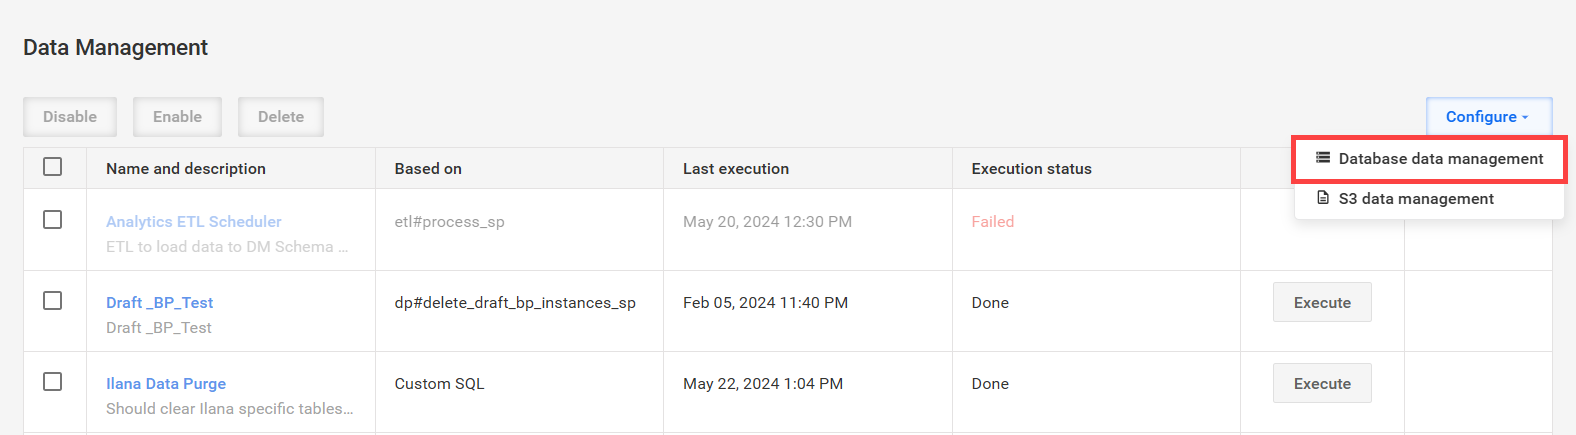The height and width of the screenshot is (435, 1576).
Task: Execute the Ilana Data Purge job
Action: click(x=1322, y=384)
